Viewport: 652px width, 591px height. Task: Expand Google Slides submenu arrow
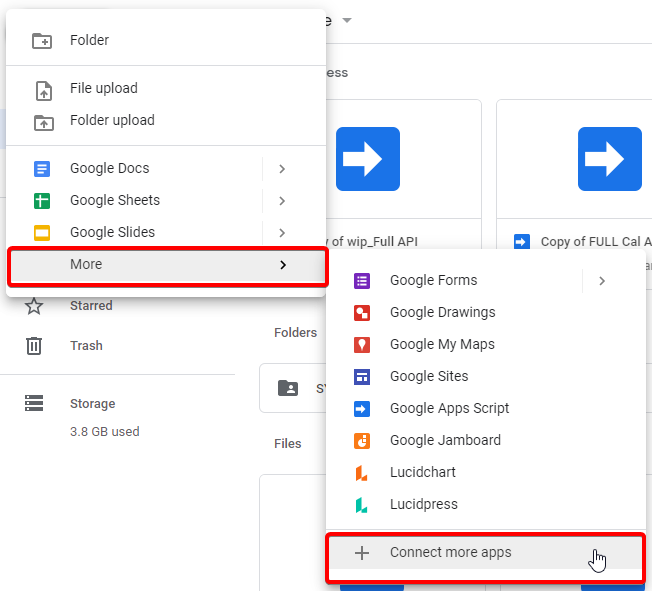pos(282,233)
